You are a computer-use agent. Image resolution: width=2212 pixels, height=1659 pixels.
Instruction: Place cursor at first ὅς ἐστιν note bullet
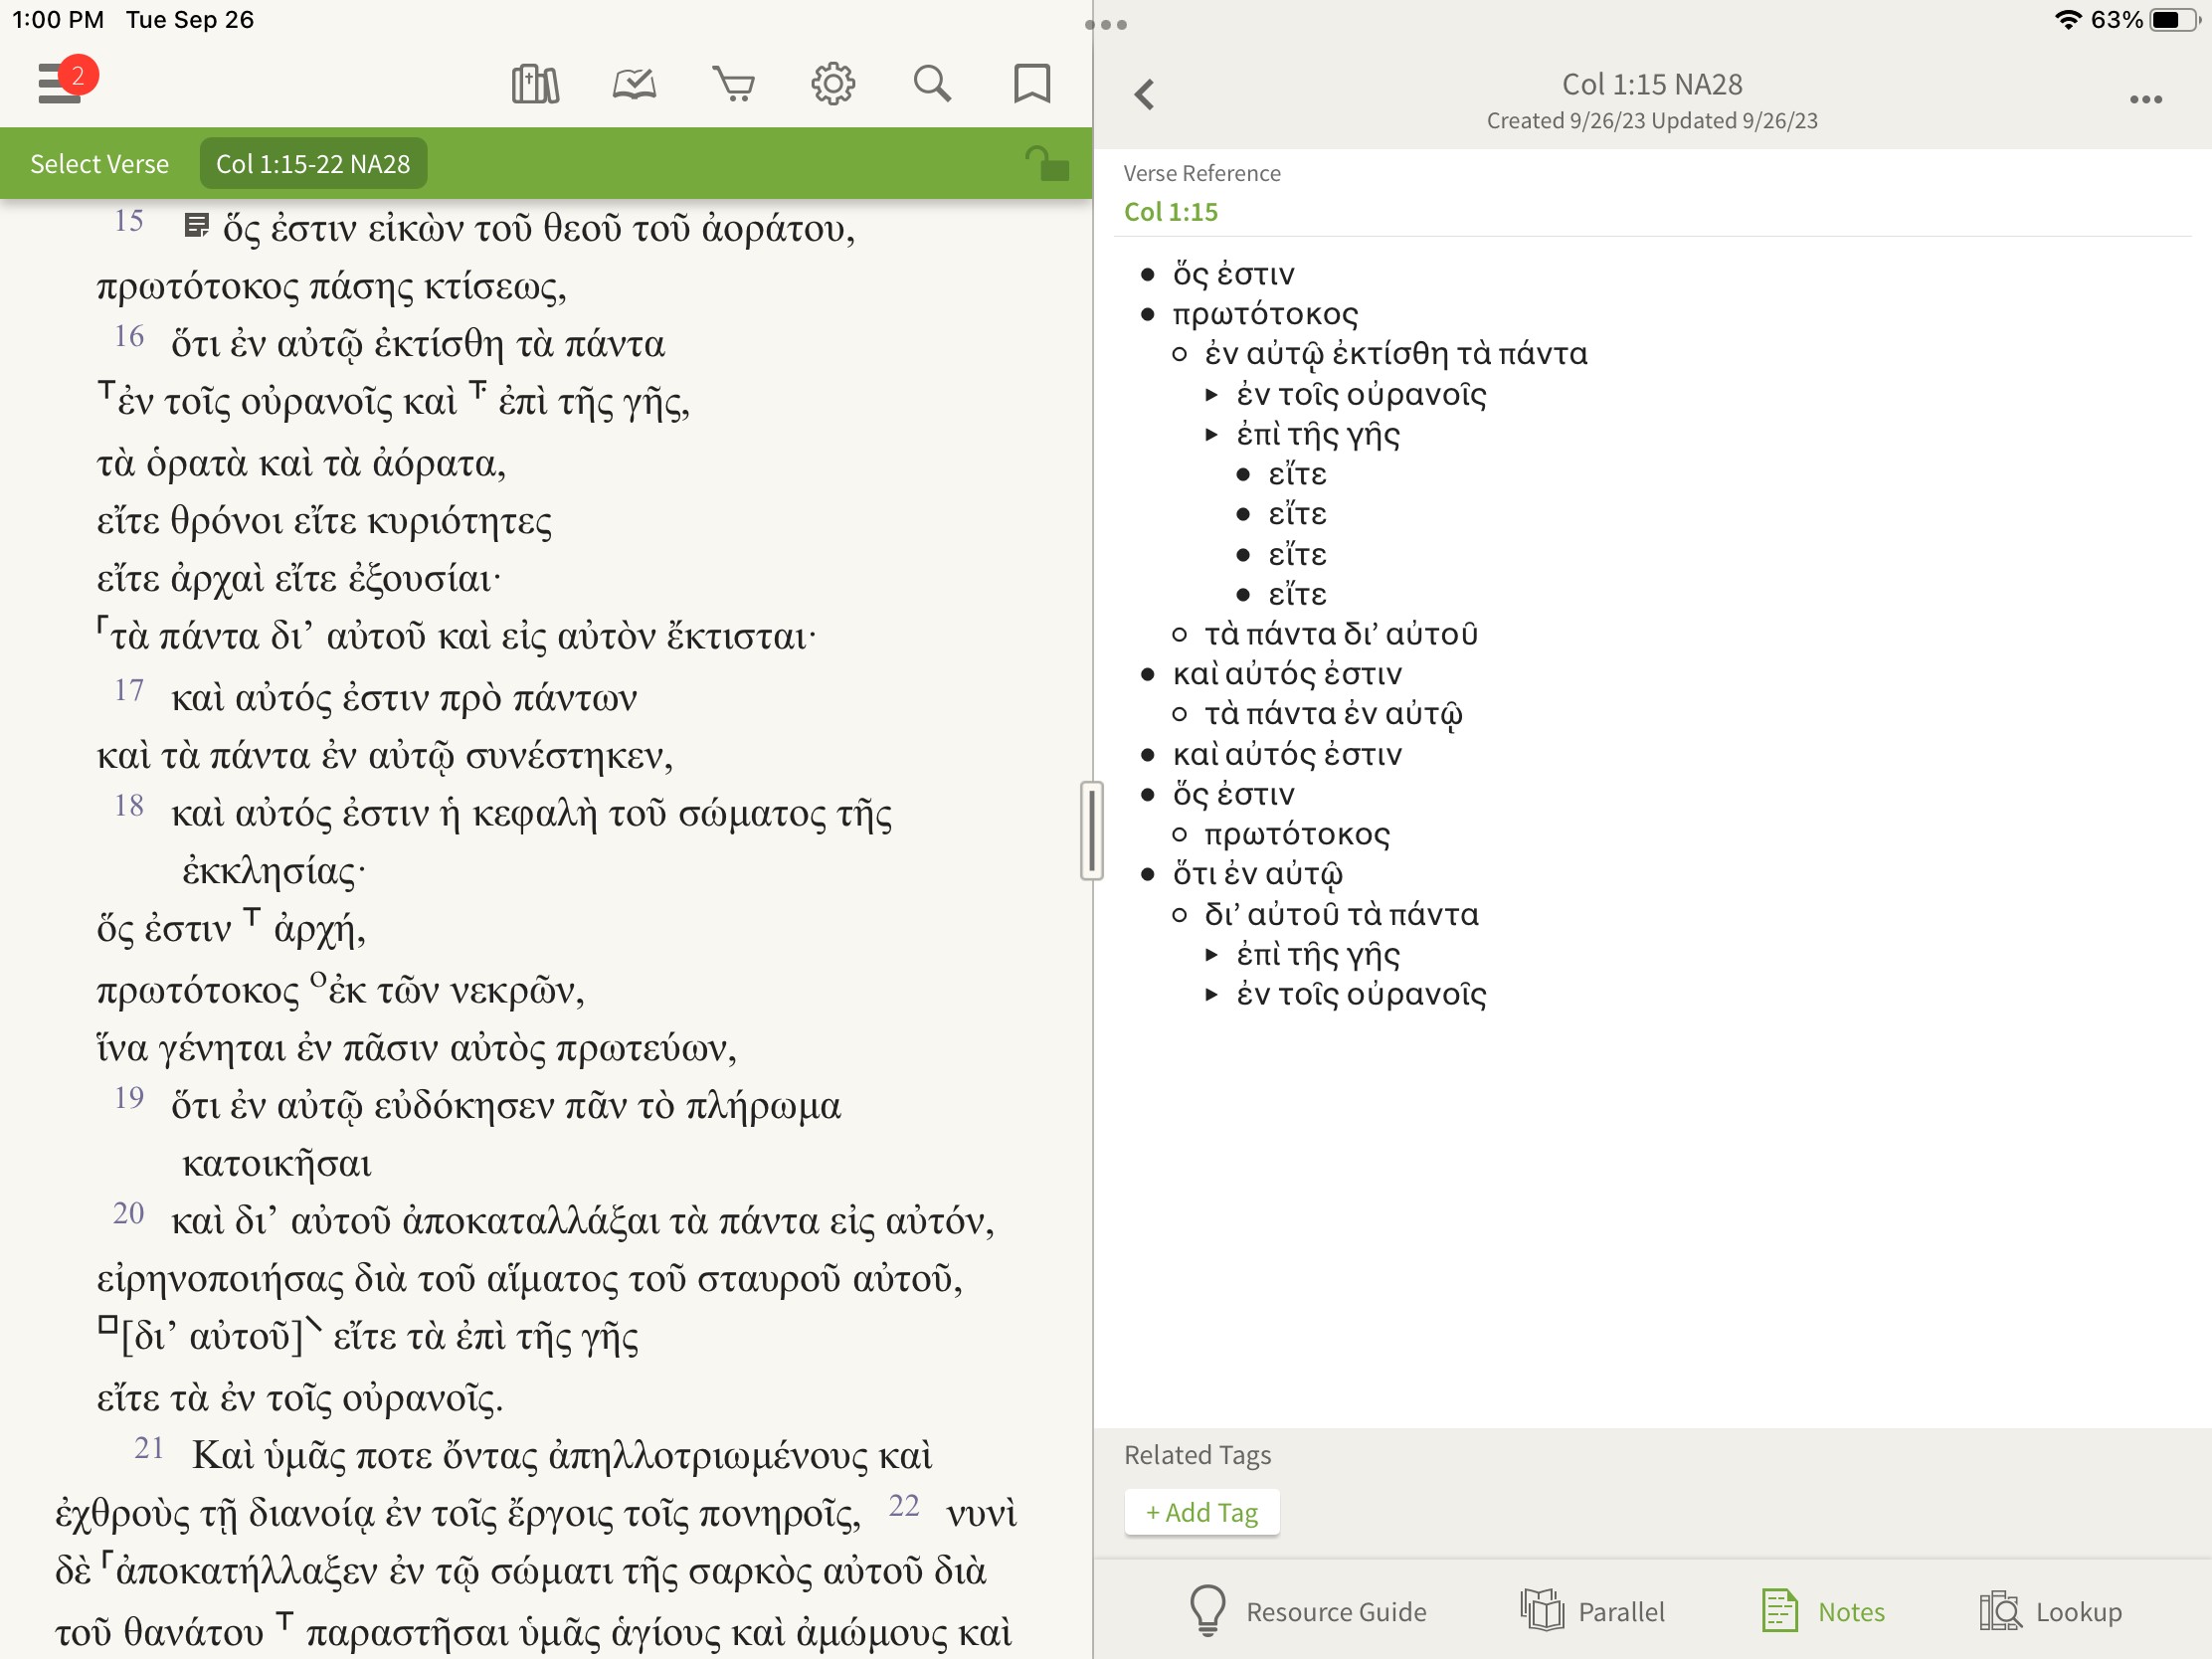point(1233,274)
